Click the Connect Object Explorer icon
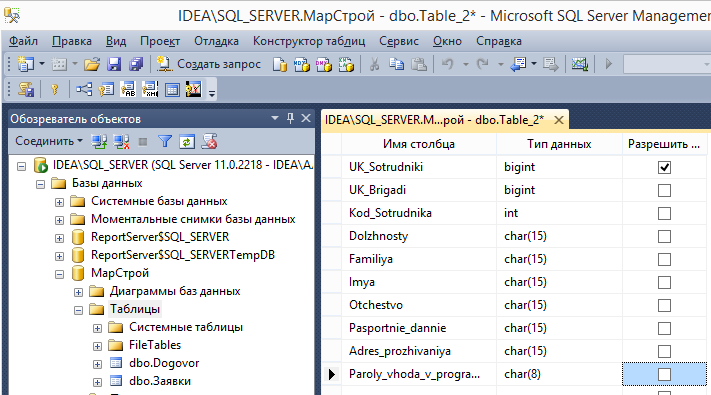This screenshot has height=395, width=711. click(99, 142)
